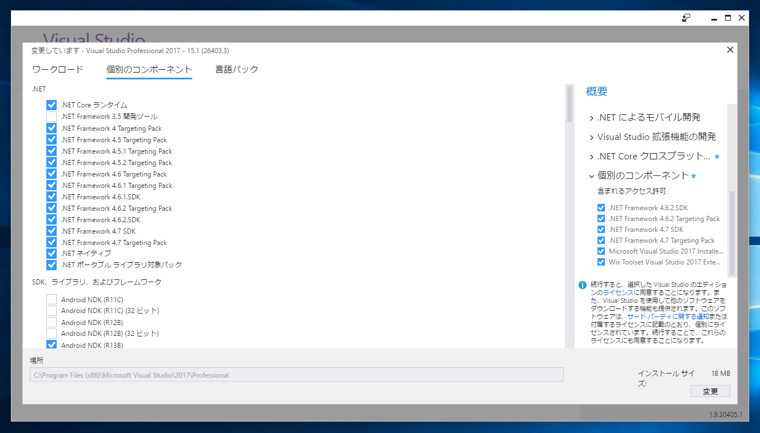Expand .NET Core クロスプラット... summary item
Image resolution: width=760 pixels, height=433 pixels.
coord(591,157)
